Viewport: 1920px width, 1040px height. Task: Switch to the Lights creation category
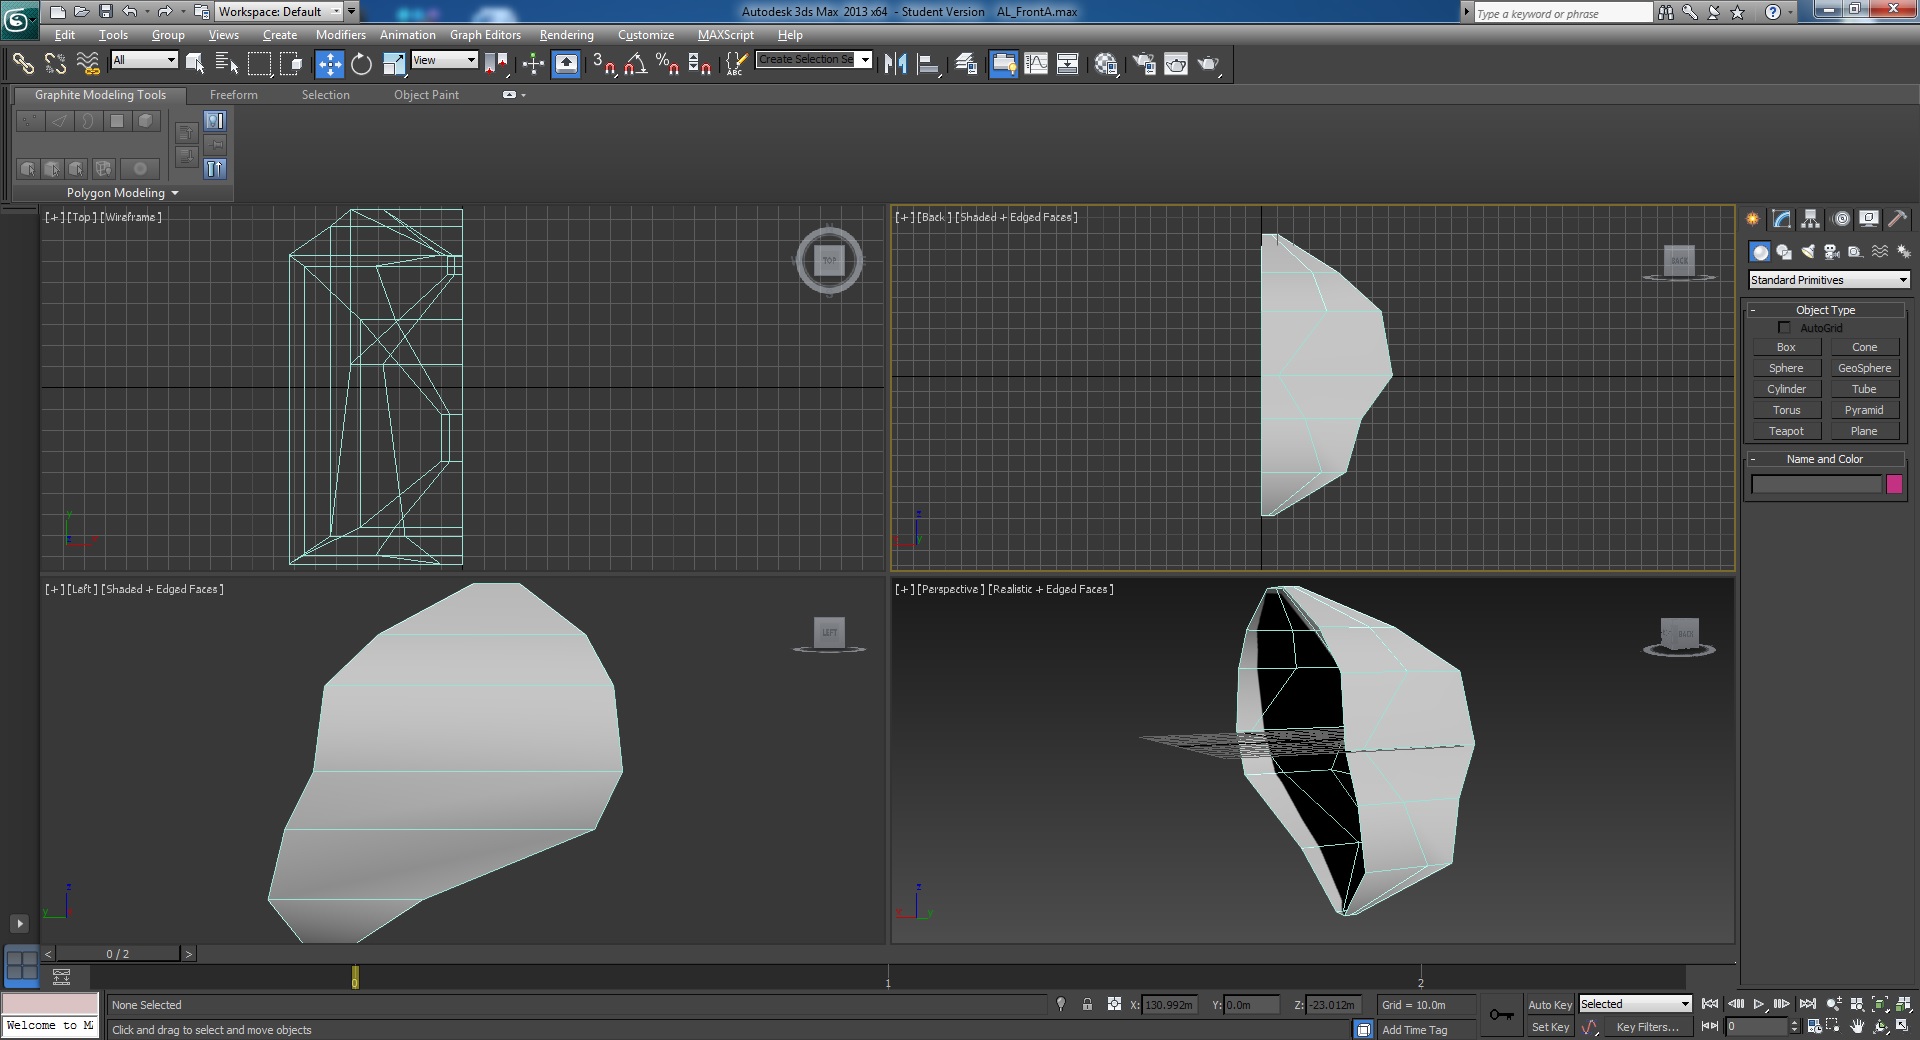pyautogui.click(x=1807, y=252)
